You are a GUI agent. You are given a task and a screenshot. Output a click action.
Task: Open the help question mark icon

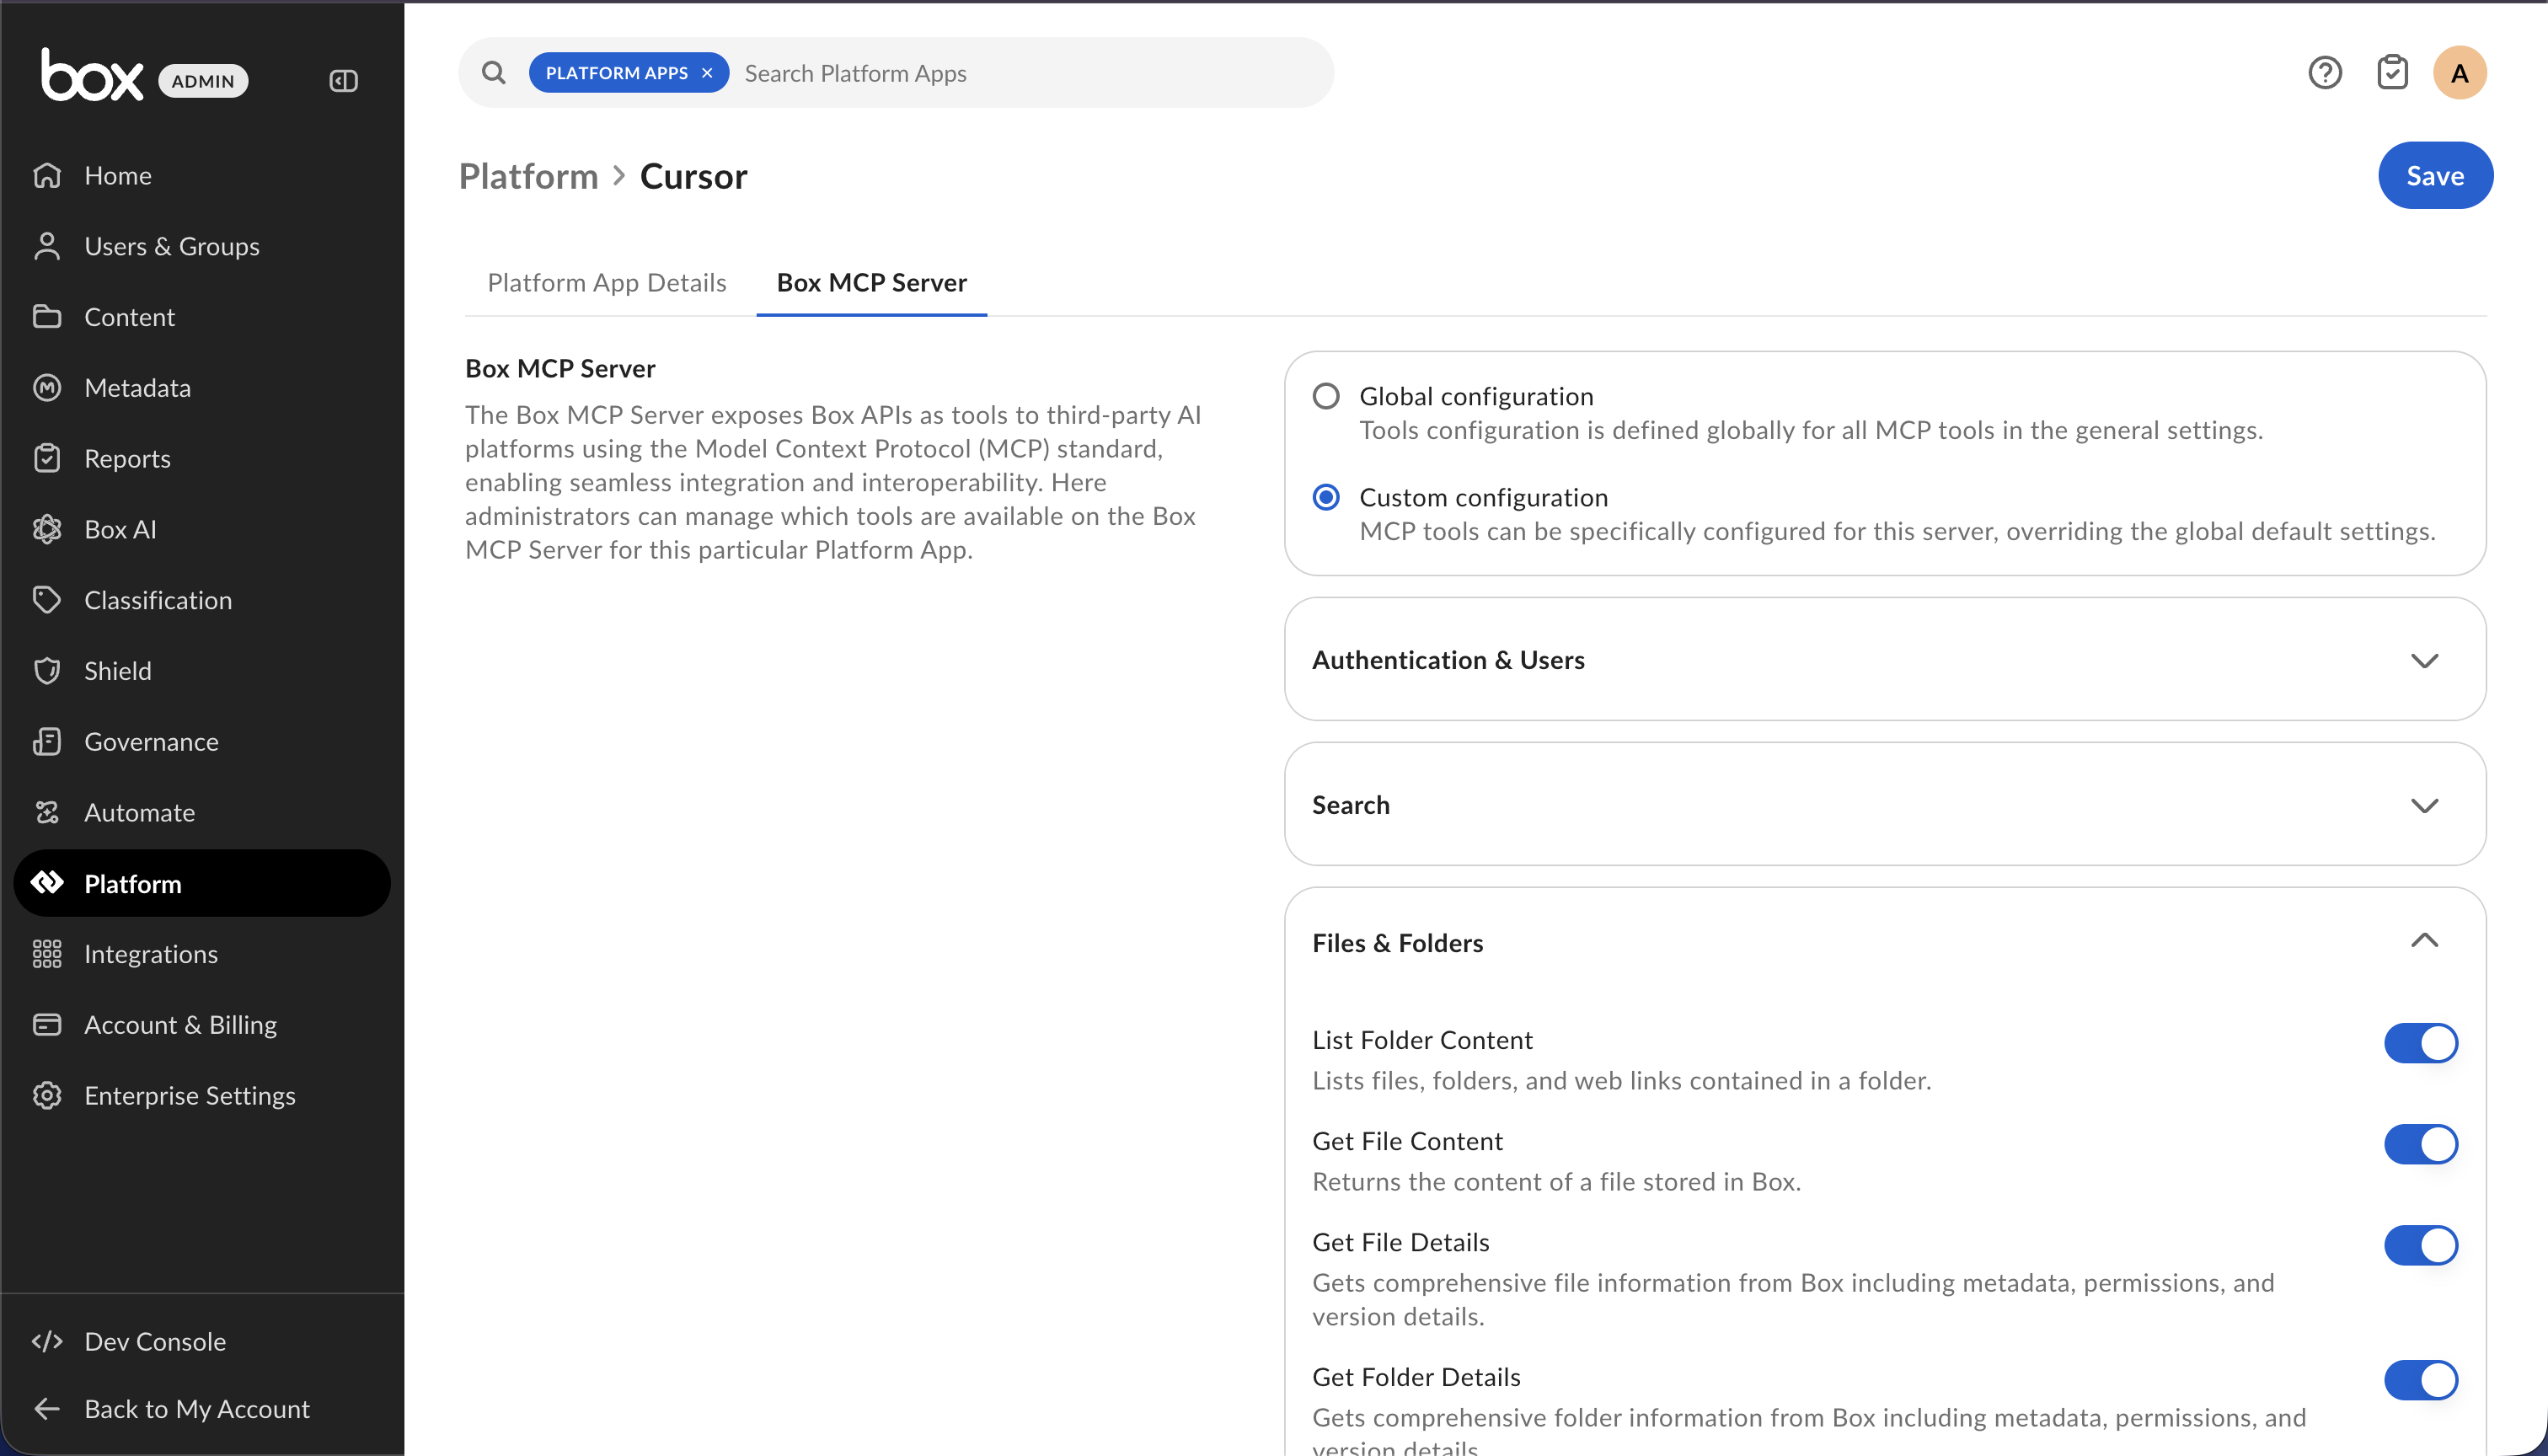point(2325,73)
